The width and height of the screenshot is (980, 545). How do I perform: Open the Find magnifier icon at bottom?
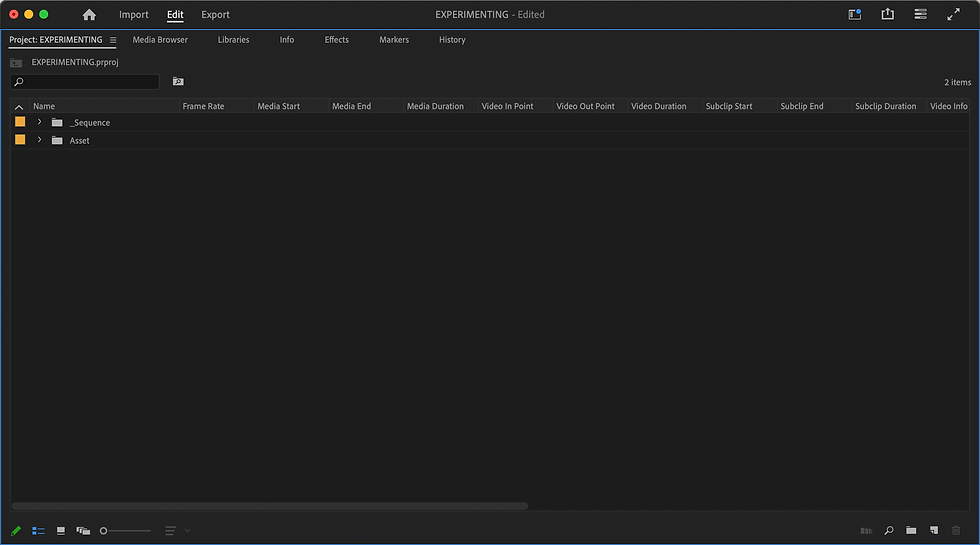889,531
